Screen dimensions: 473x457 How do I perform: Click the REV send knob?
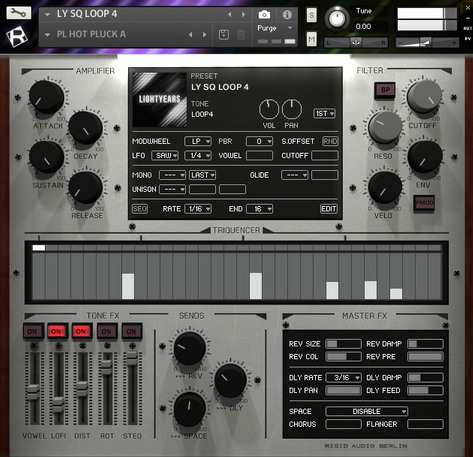(x=189, y=348)
